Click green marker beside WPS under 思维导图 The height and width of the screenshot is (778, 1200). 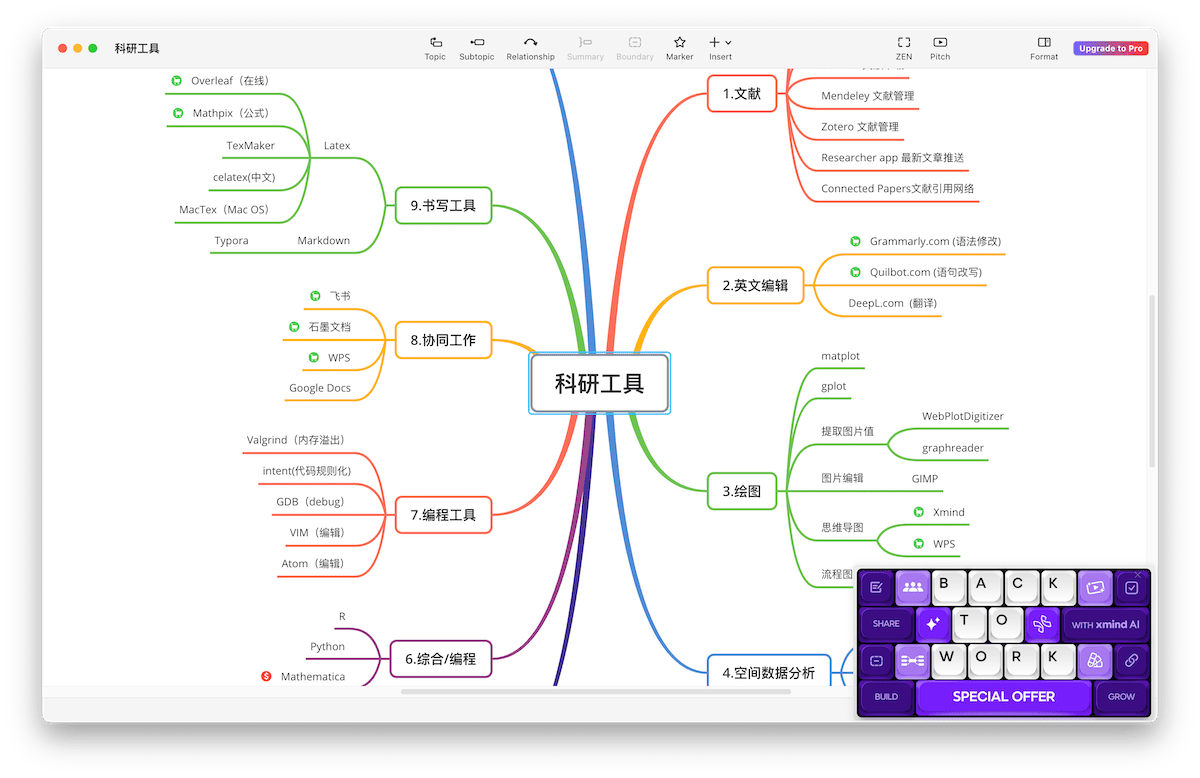pyautogui.click(x=918, y=544)
